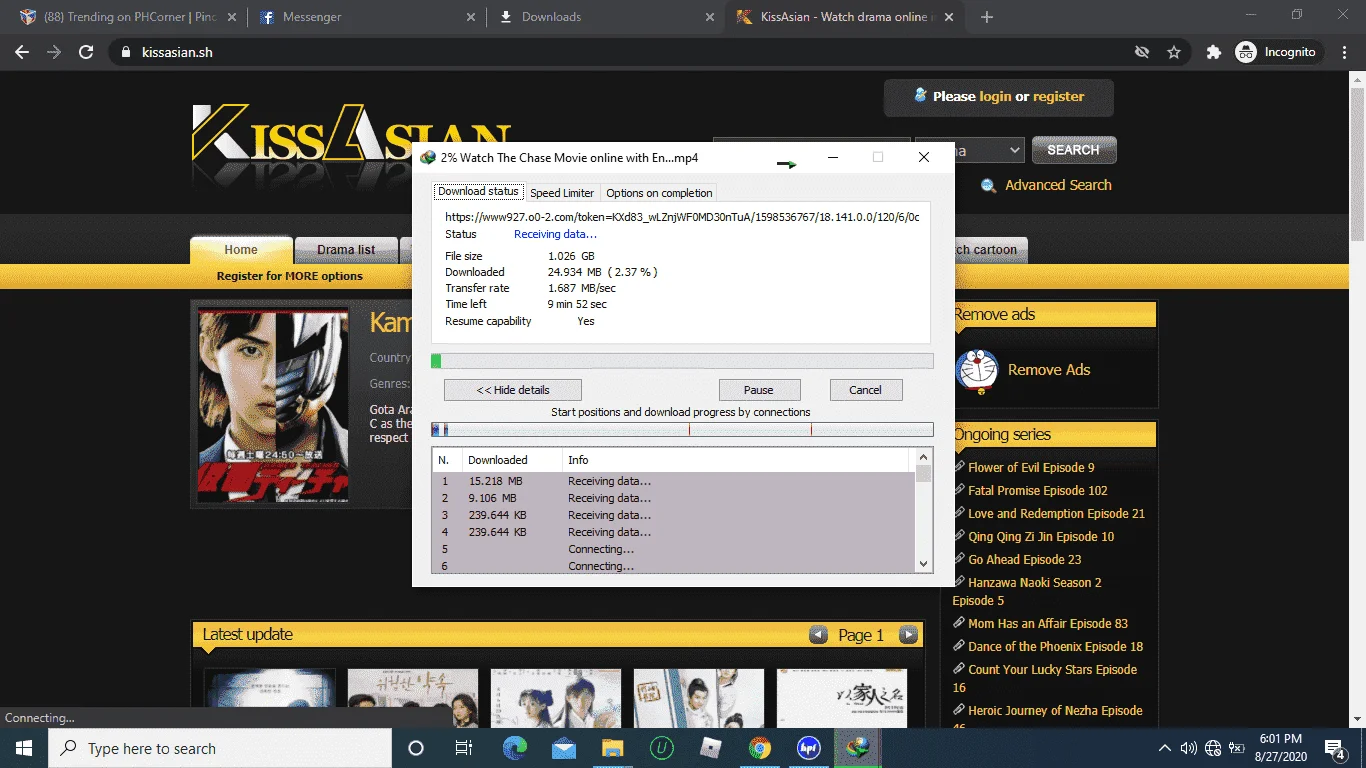This screenshot has height=768, width=1366.
Task: Go to next page of Latest update
Action: click(908, 635)
